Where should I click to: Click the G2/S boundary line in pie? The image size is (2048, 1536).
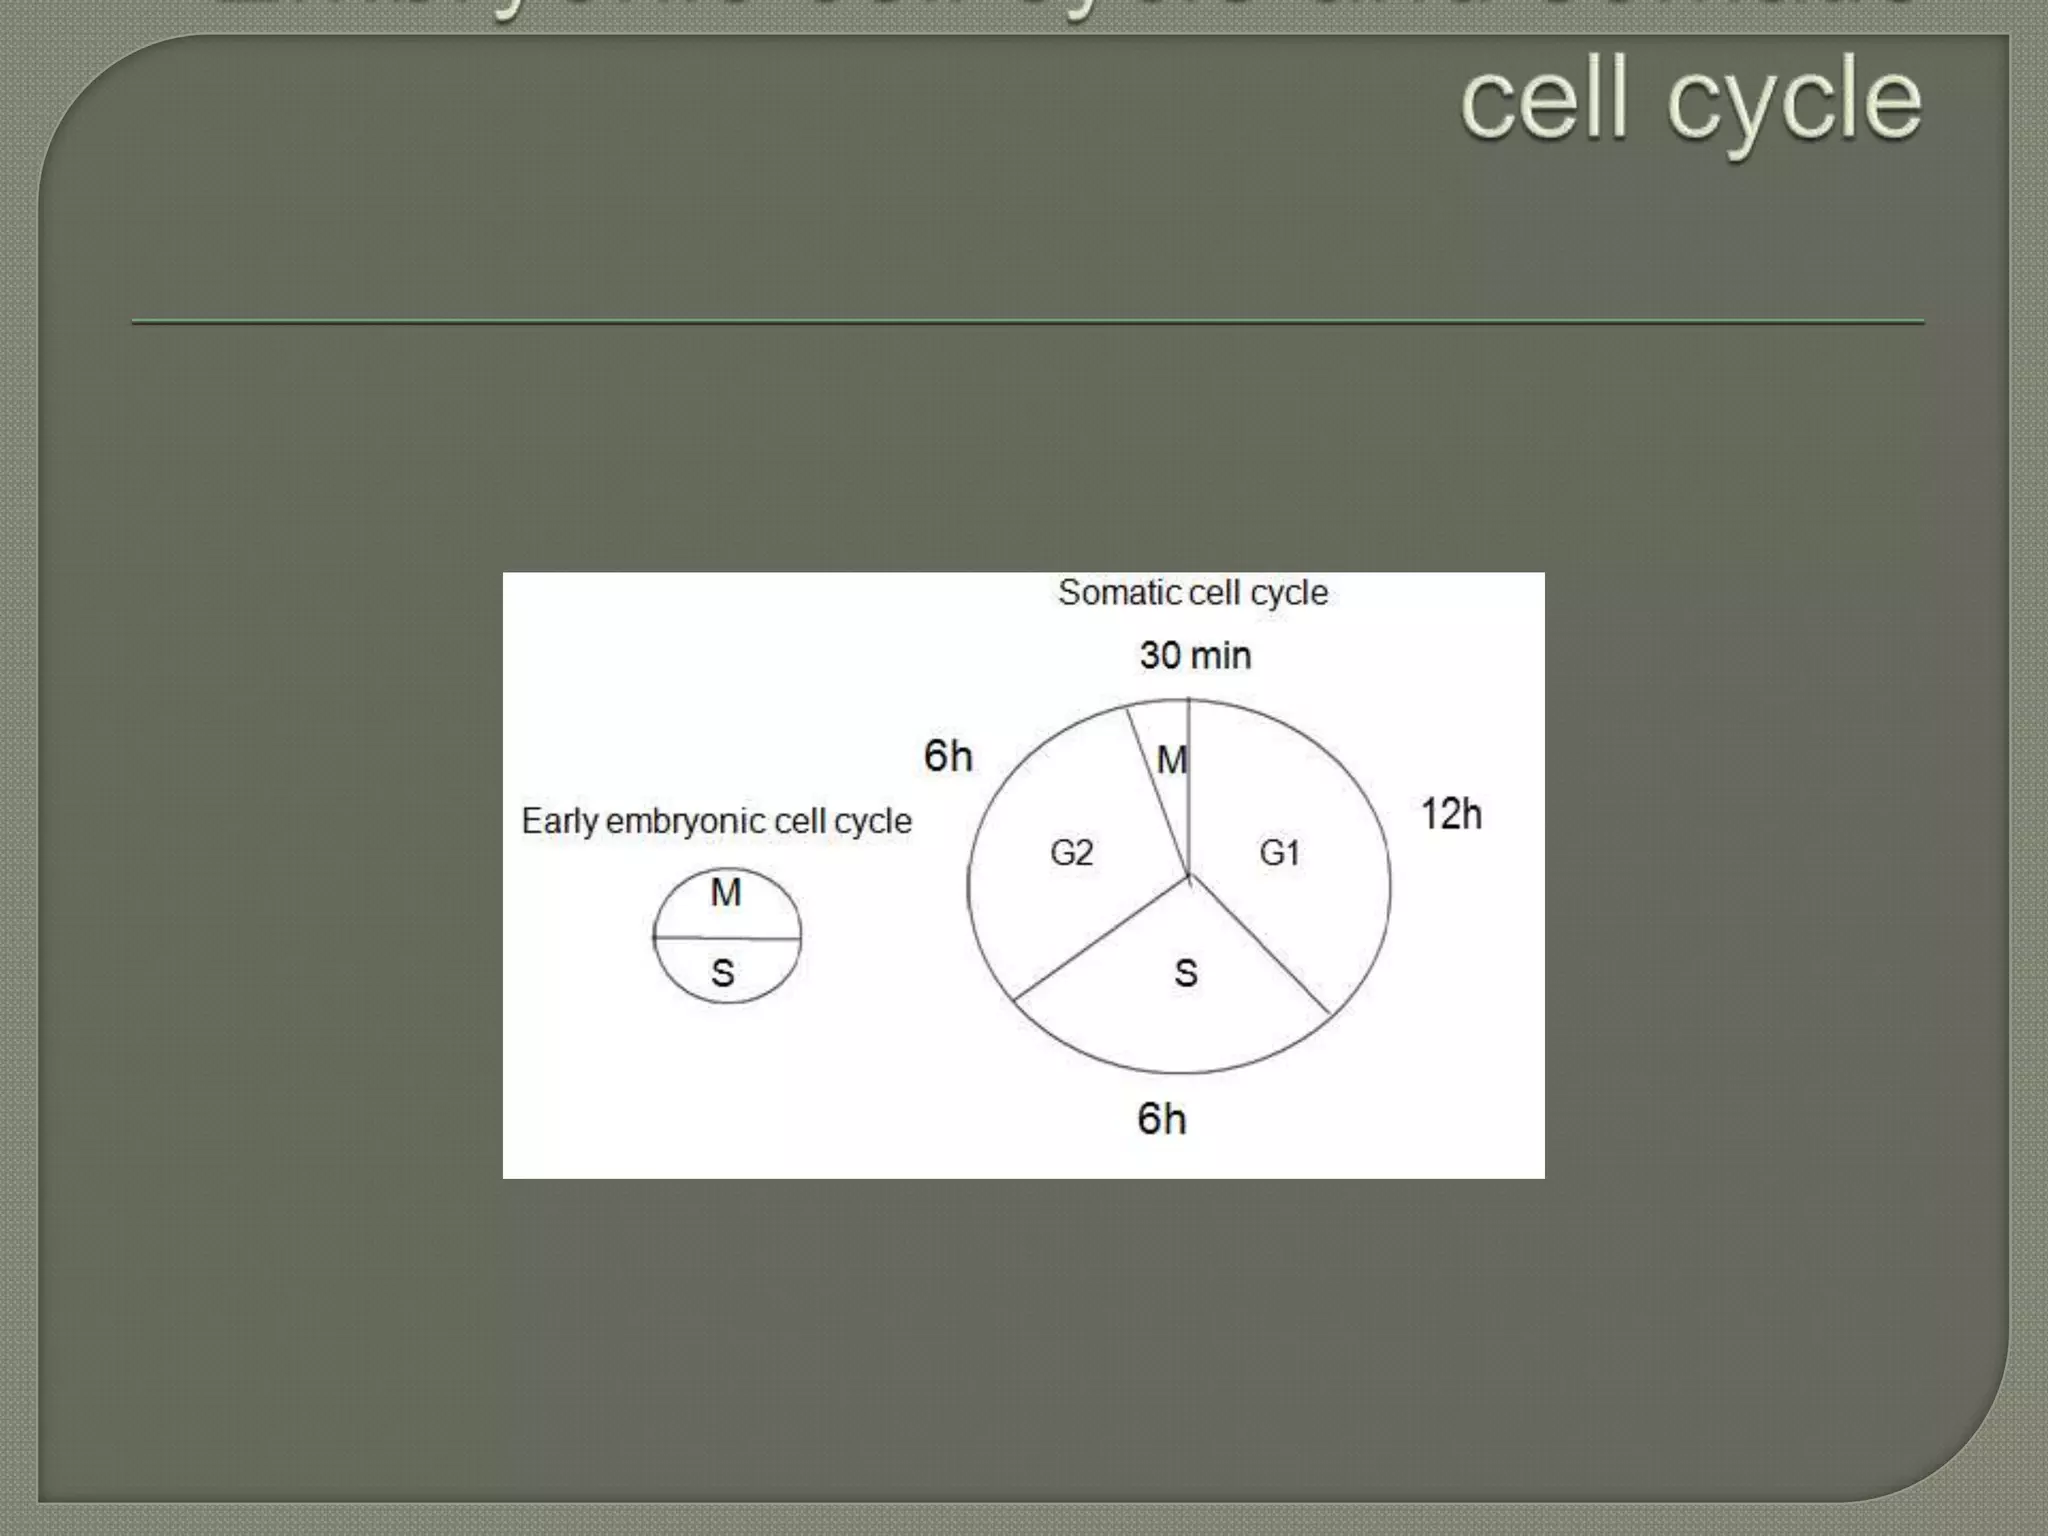[x=1100, y=939]
